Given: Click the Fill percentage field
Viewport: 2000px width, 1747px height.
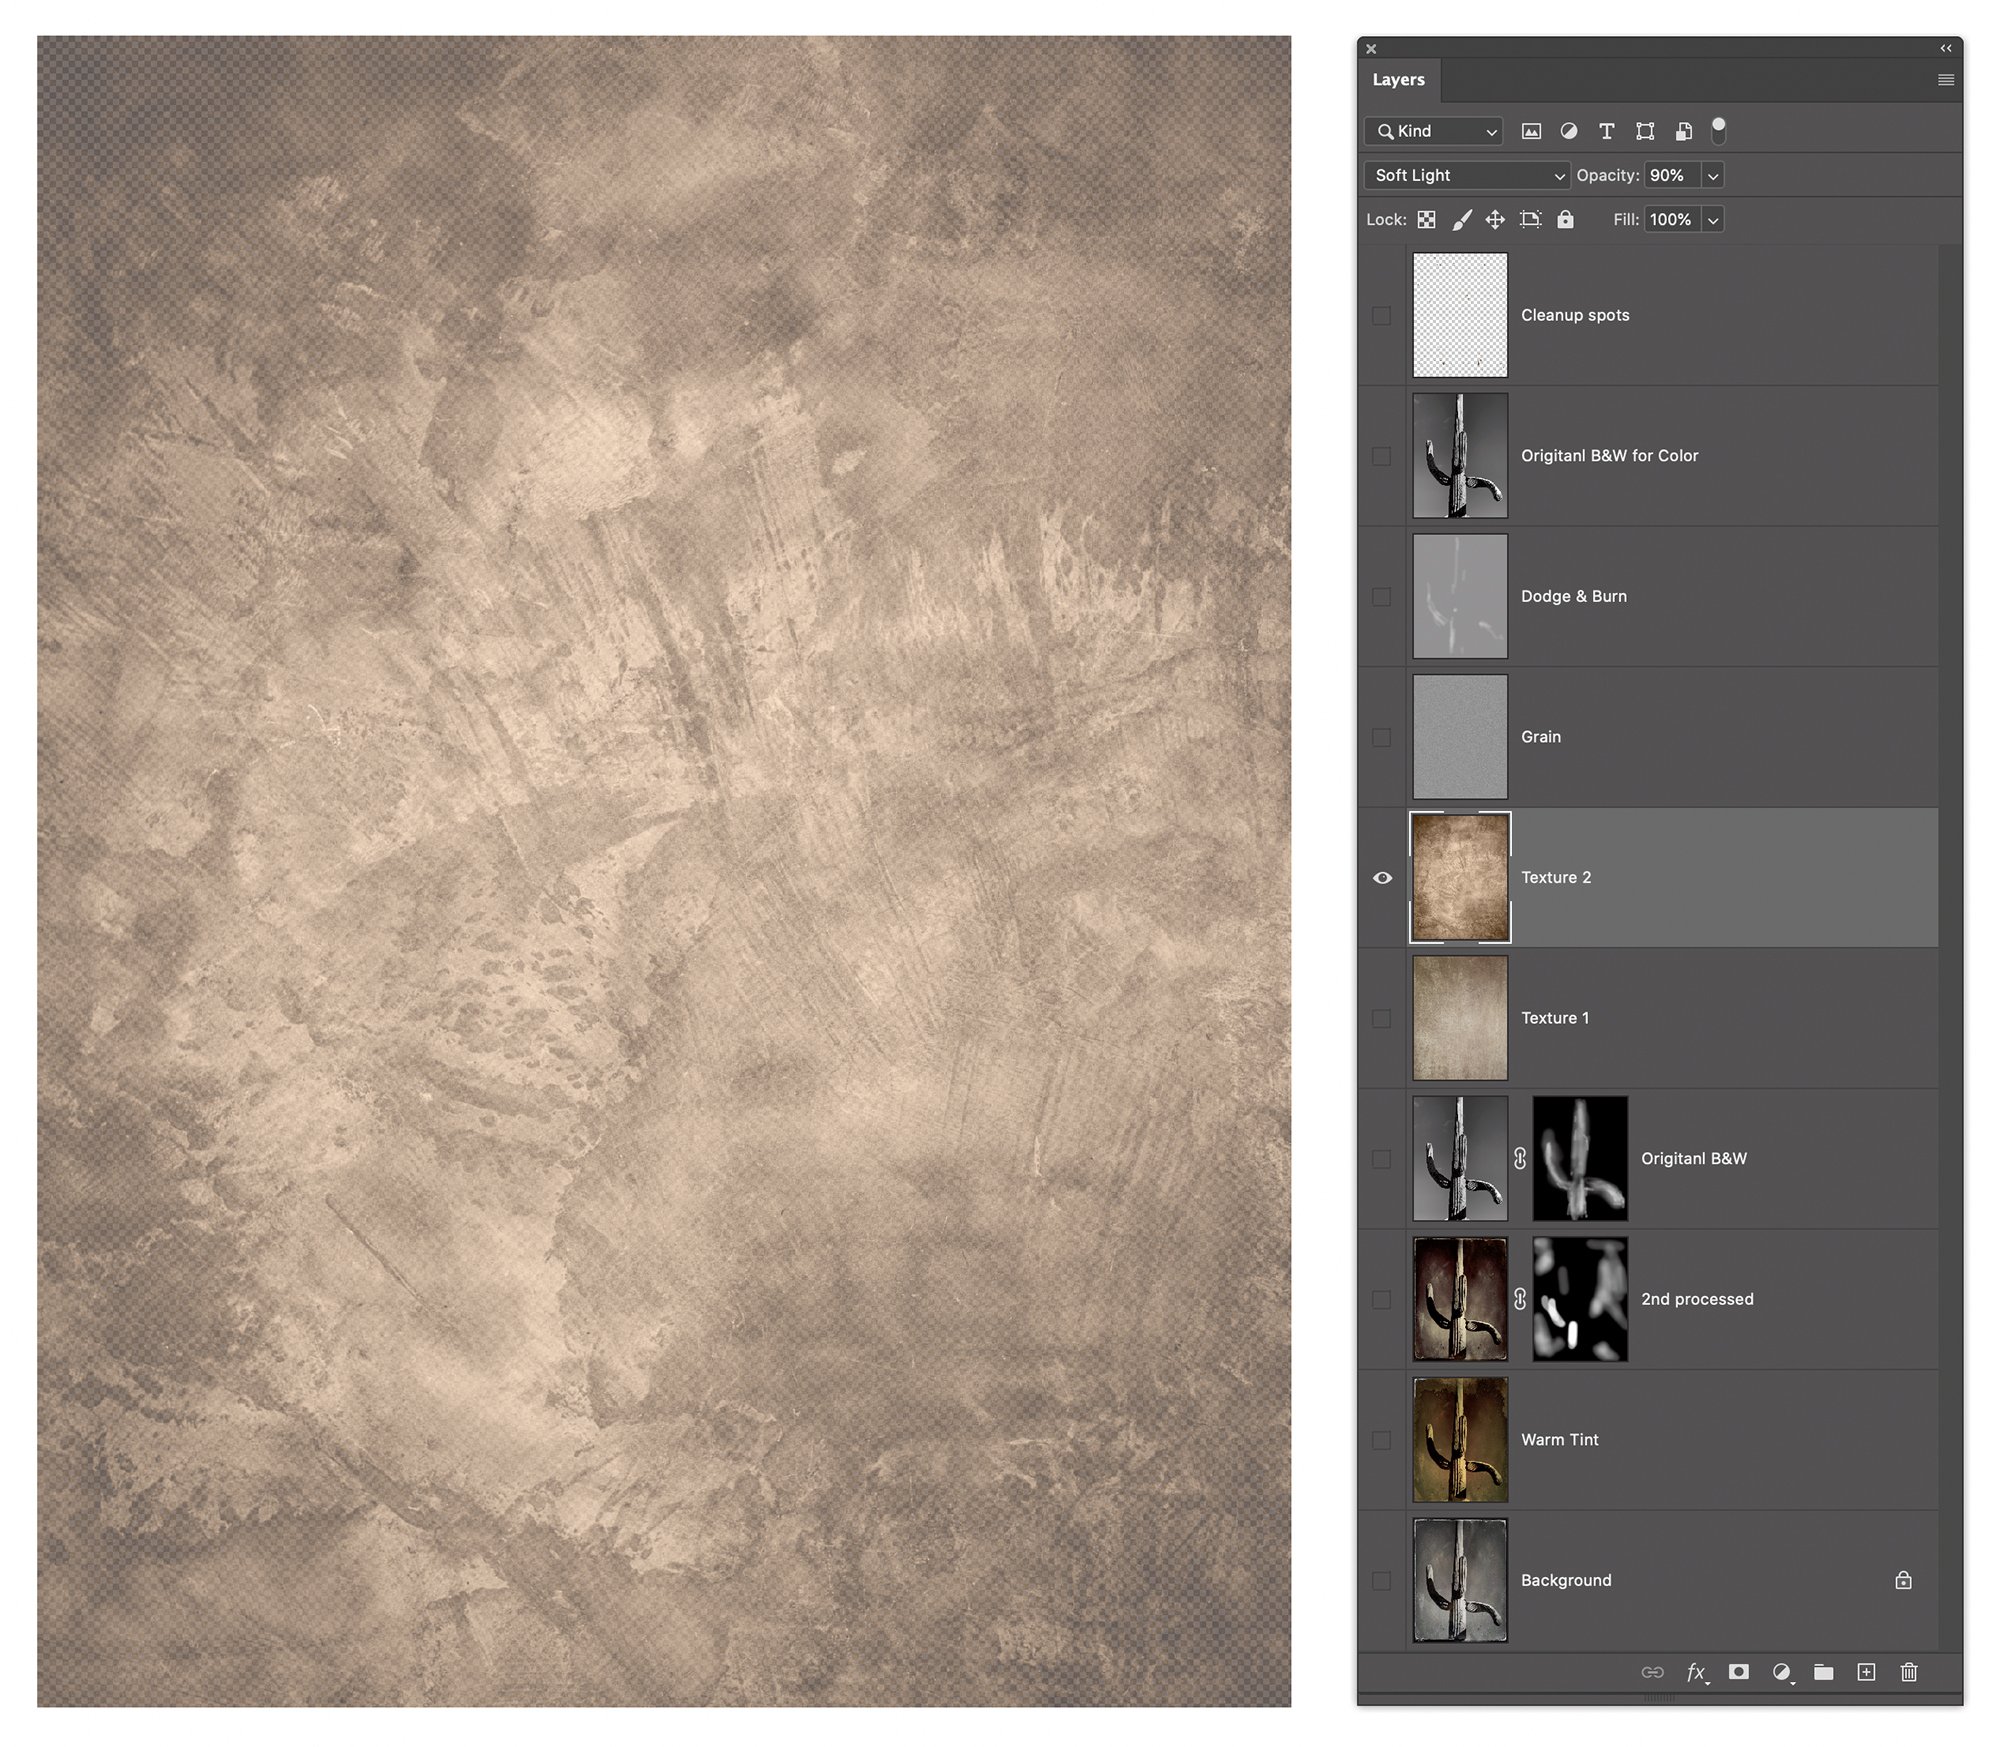Looking at the screenshot, I should click(x=1671, y=220).
